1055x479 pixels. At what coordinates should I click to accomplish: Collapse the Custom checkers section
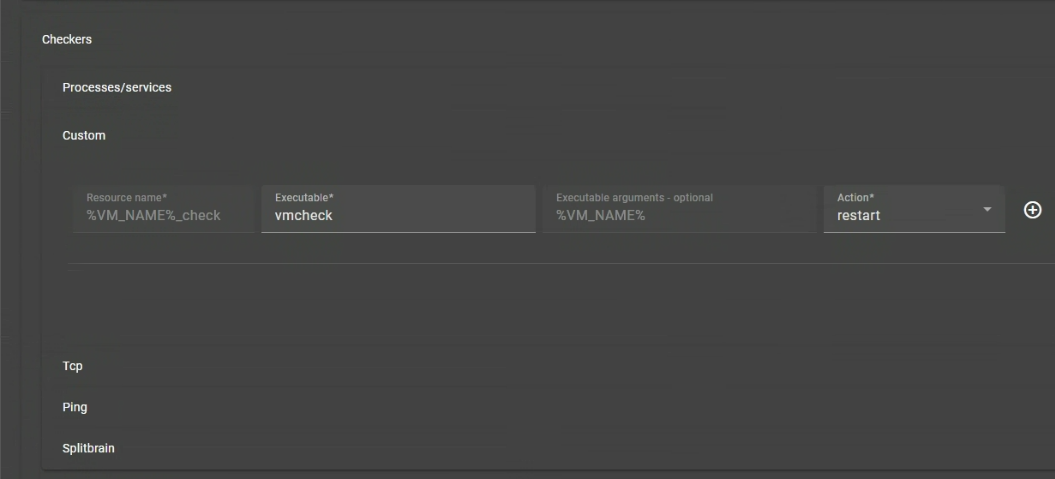coord(84,135)
